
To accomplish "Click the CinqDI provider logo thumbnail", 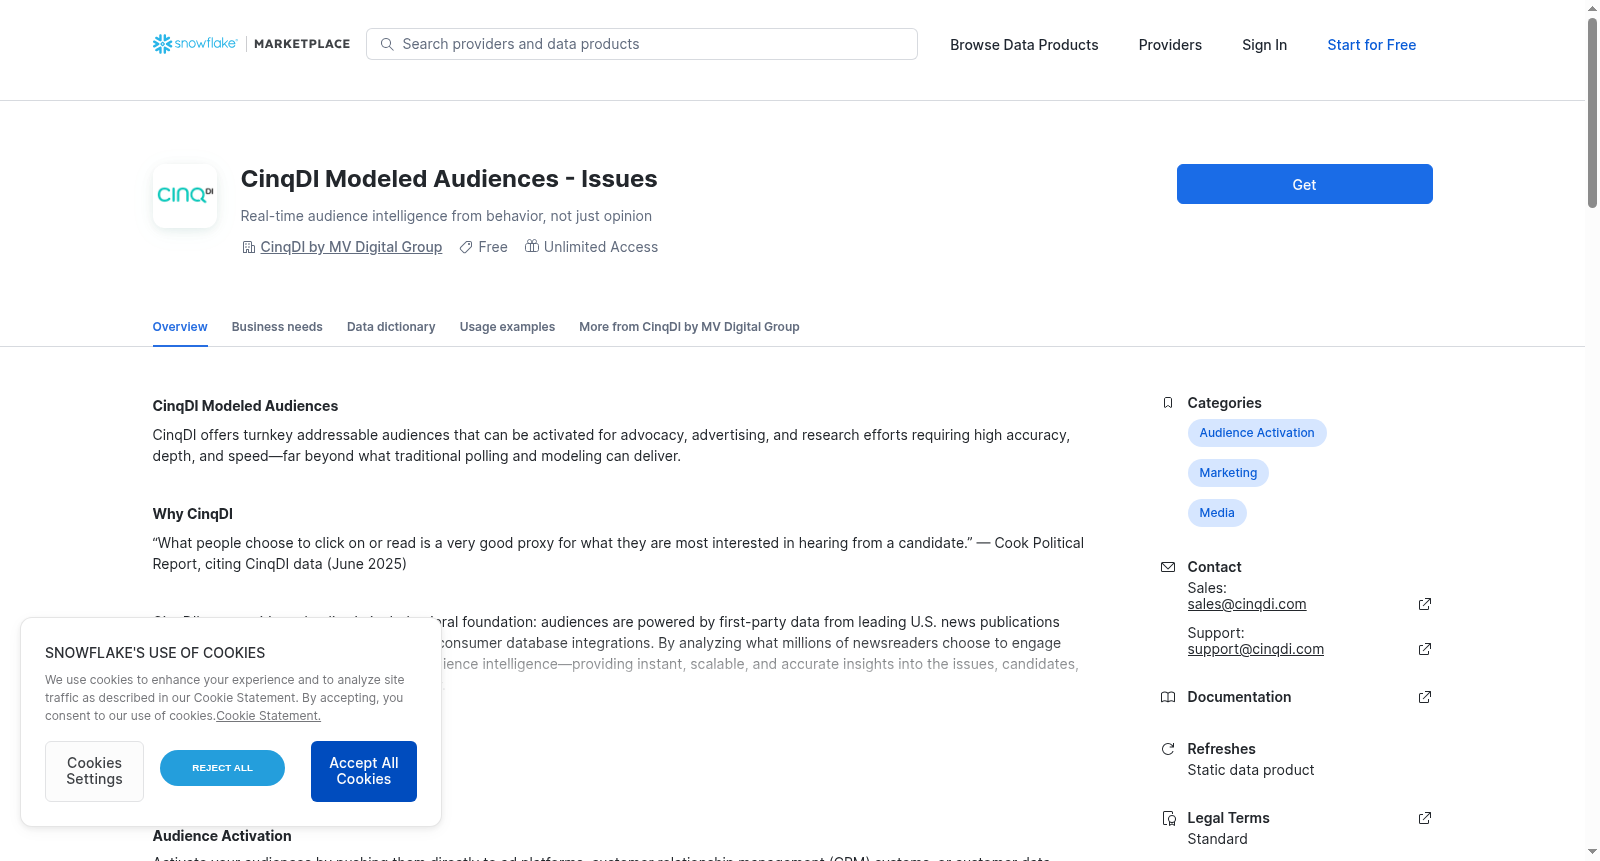I will click(185, 196).
